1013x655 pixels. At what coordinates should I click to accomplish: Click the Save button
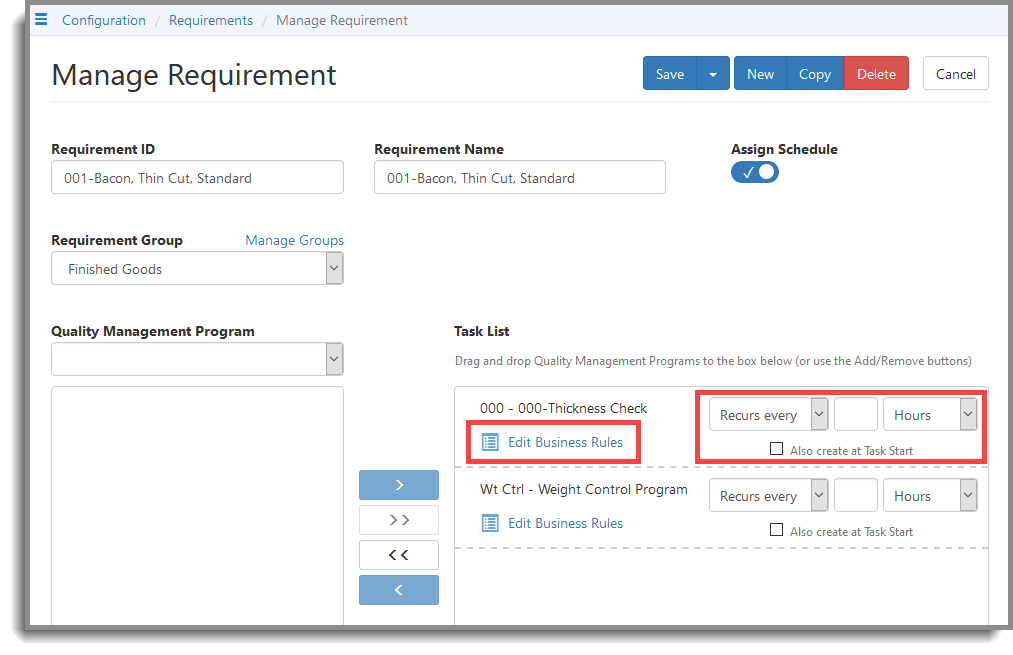[x=669, y=74]
